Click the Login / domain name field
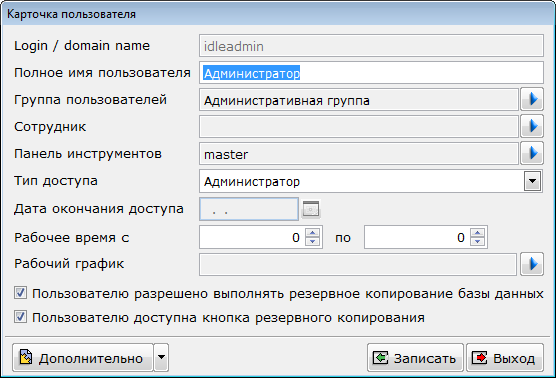 tap(371, 46)
